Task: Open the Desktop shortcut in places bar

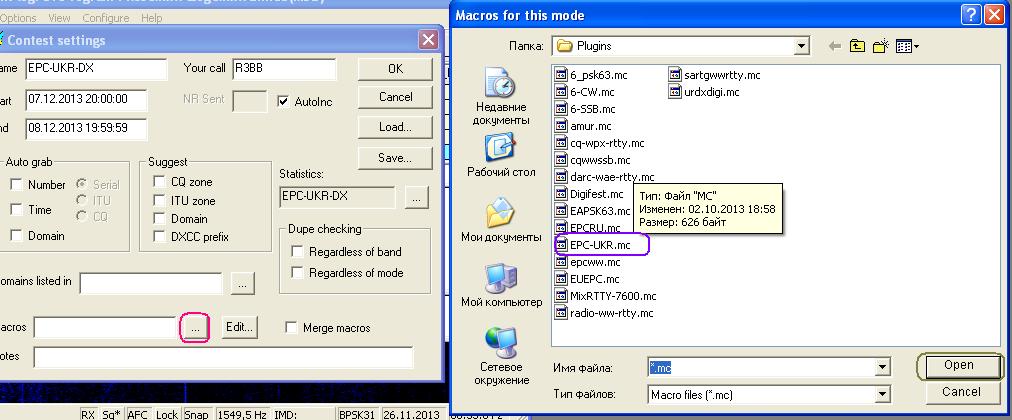Action: coord(501,149)
